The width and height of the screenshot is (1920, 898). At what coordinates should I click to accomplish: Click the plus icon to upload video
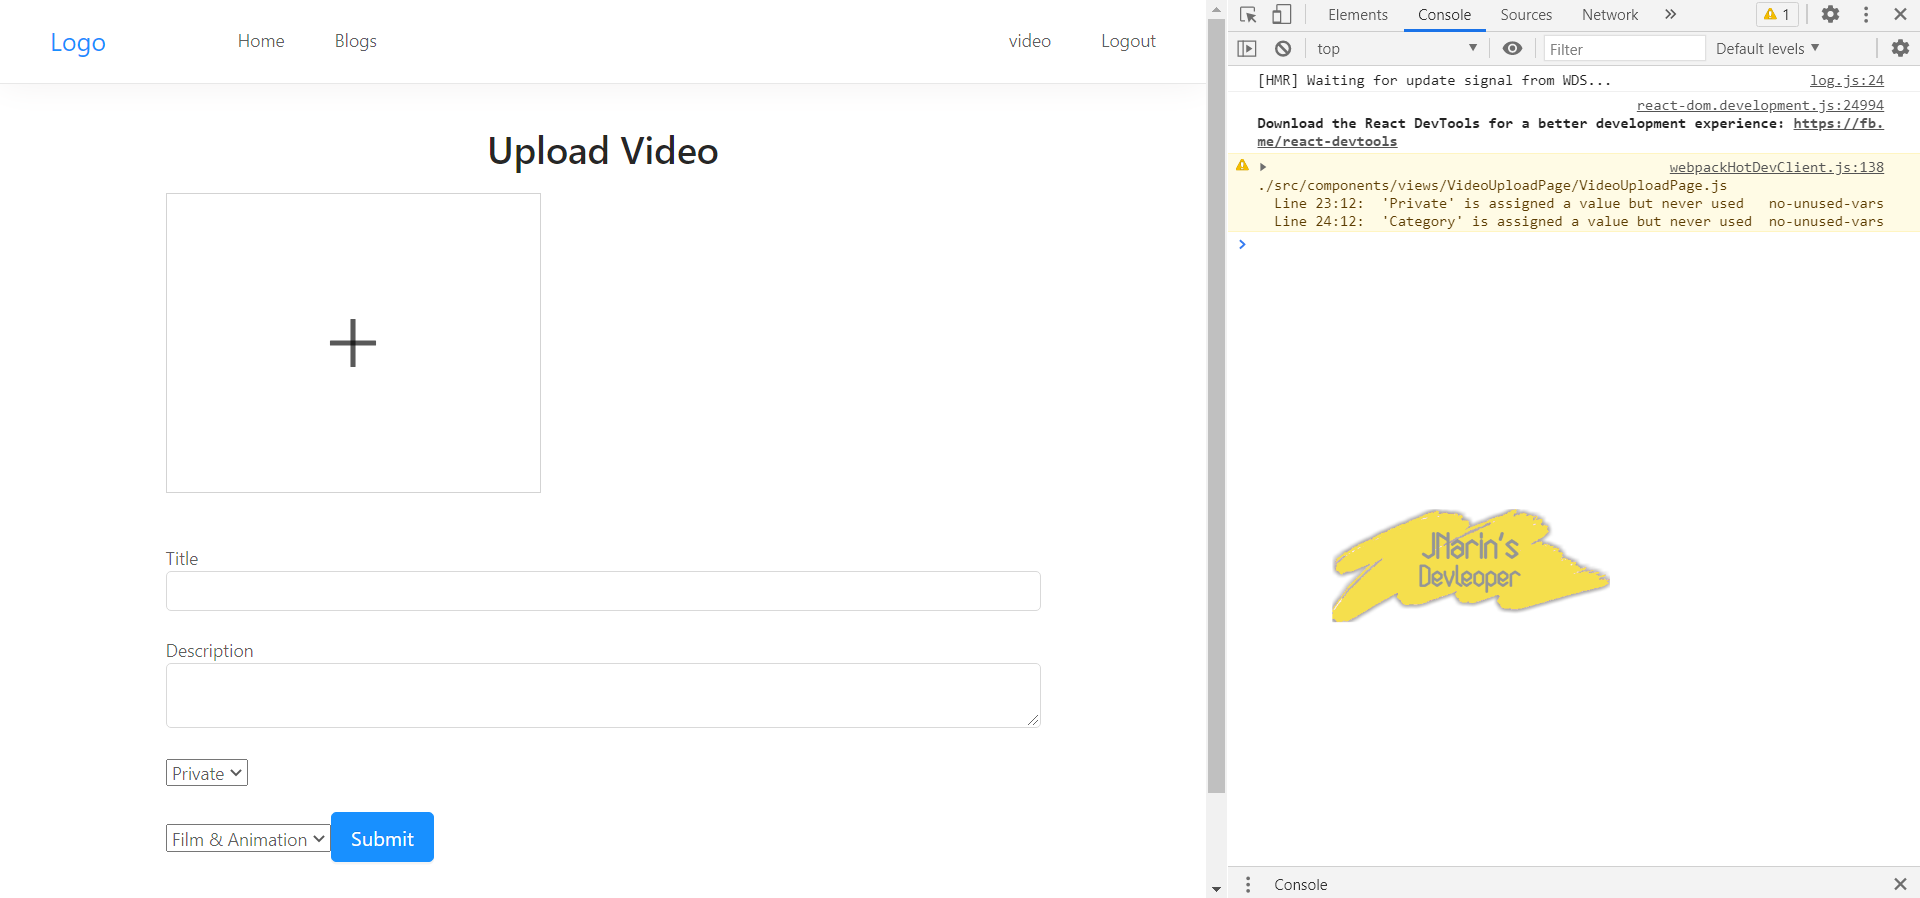353,343
